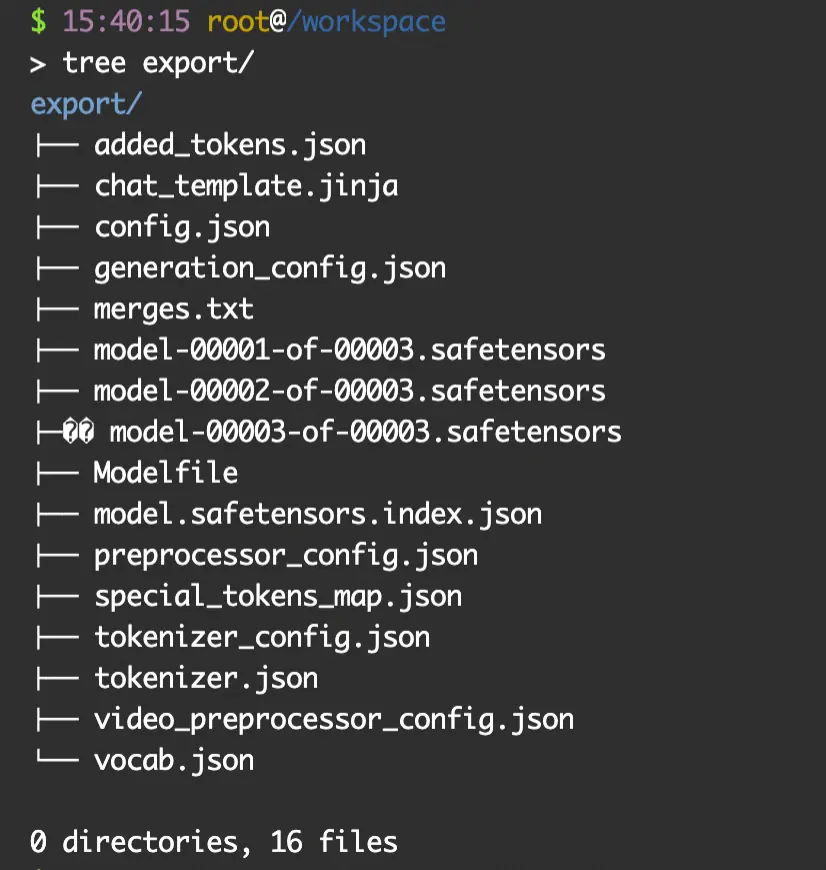Screen dimensions: 826x870
Task: Click preprocessor_config.json file name
Action: (286, 555)
